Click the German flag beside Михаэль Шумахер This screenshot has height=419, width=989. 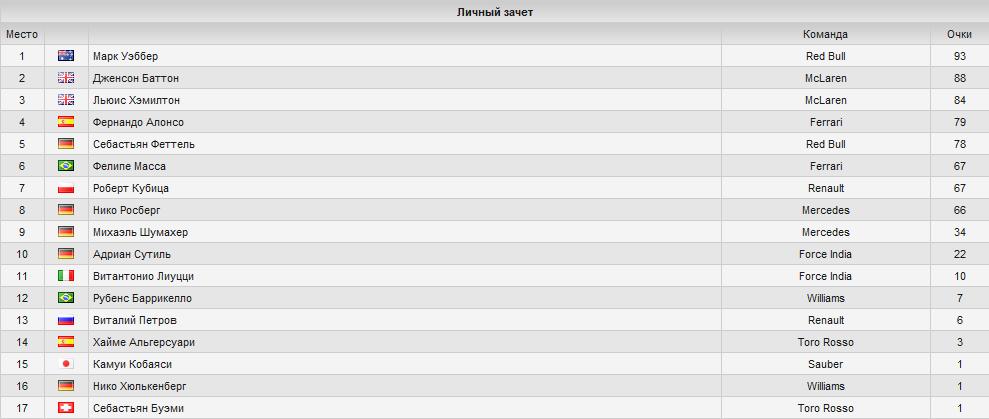coord(66,232)
